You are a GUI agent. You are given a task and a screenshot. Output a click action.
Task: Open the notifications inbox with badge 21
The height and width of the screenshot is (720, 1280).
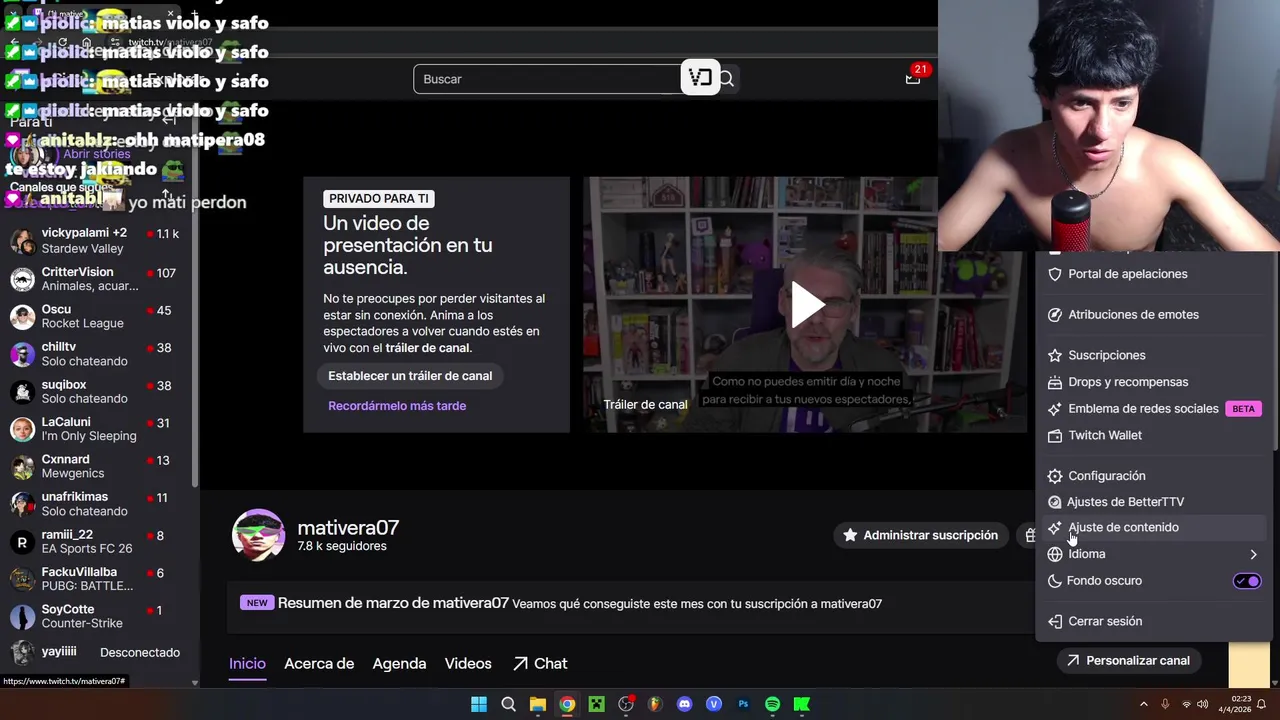pyautogui.click(x=913, y=79)
